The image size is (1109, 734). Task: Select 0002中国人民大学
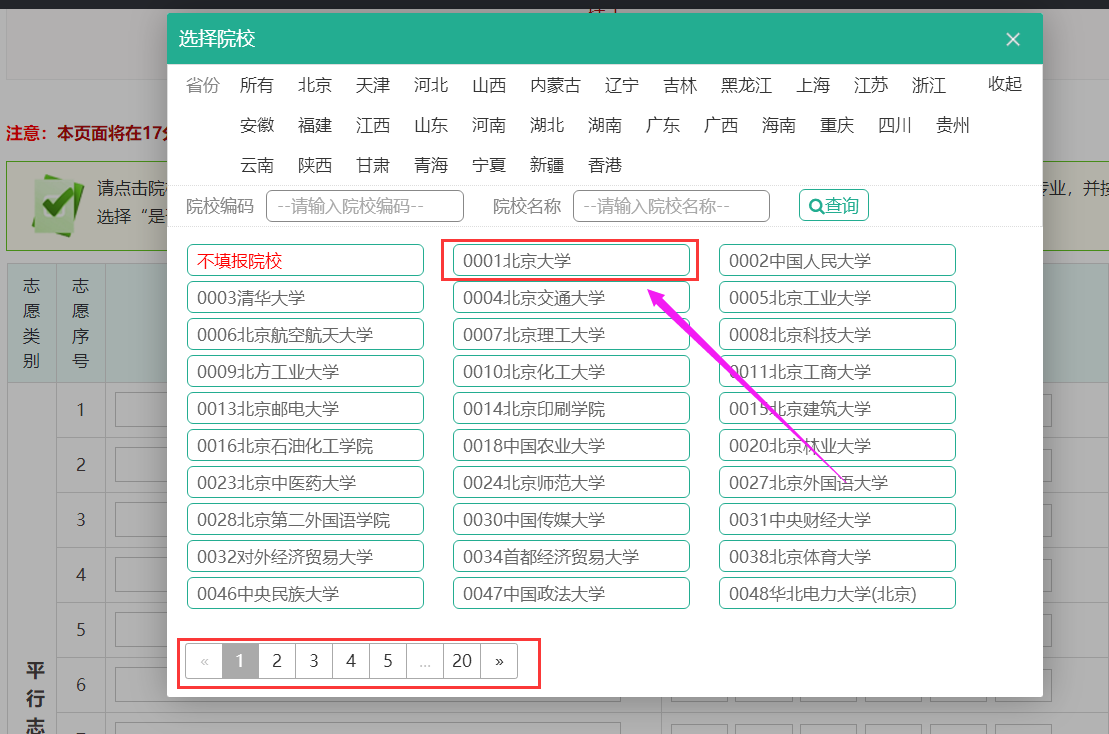(837, 260)
